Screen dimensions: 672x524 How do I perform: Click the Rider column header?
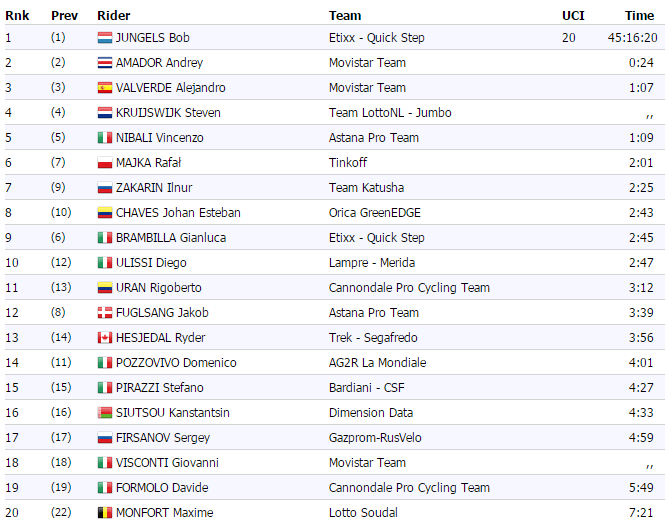[113, 16]
